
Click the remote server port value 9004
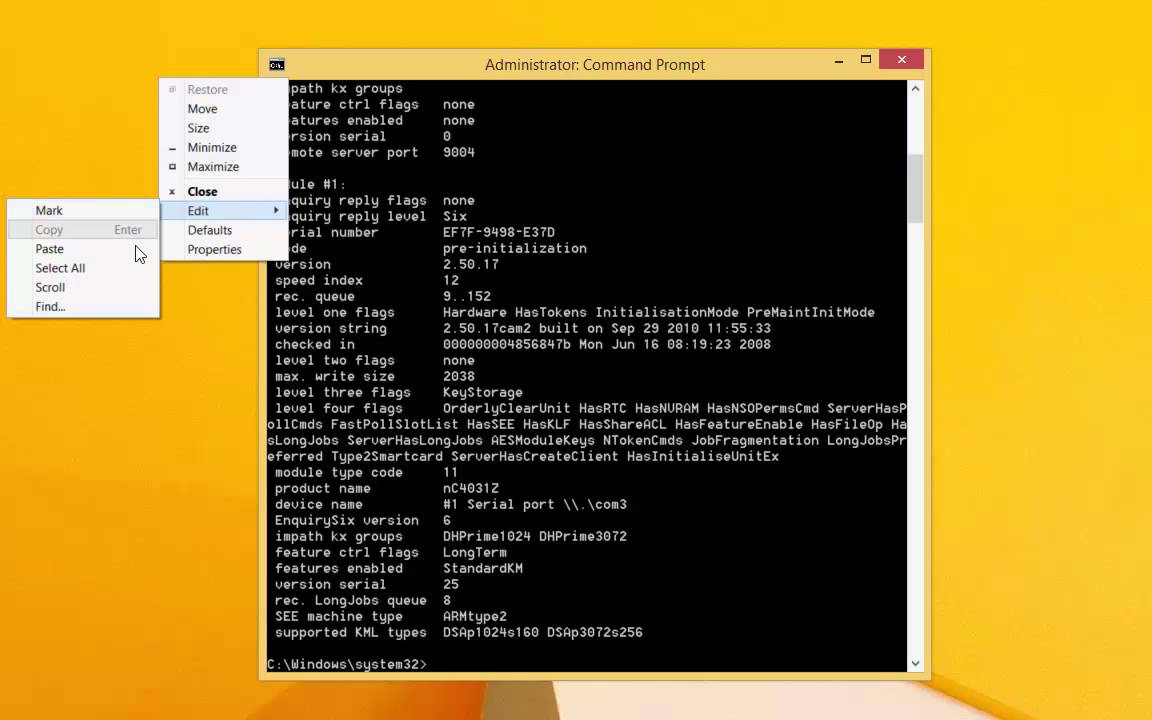459,152
